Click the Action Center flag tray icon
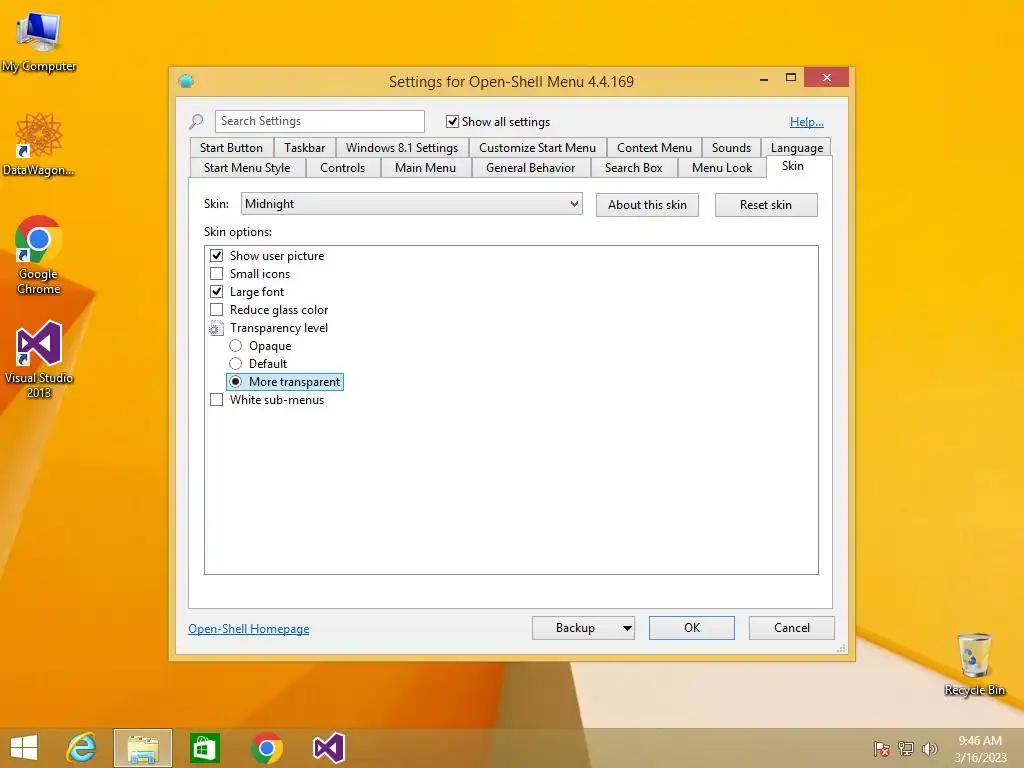This screenshot has width=1024, height=768. pos(882,748)
